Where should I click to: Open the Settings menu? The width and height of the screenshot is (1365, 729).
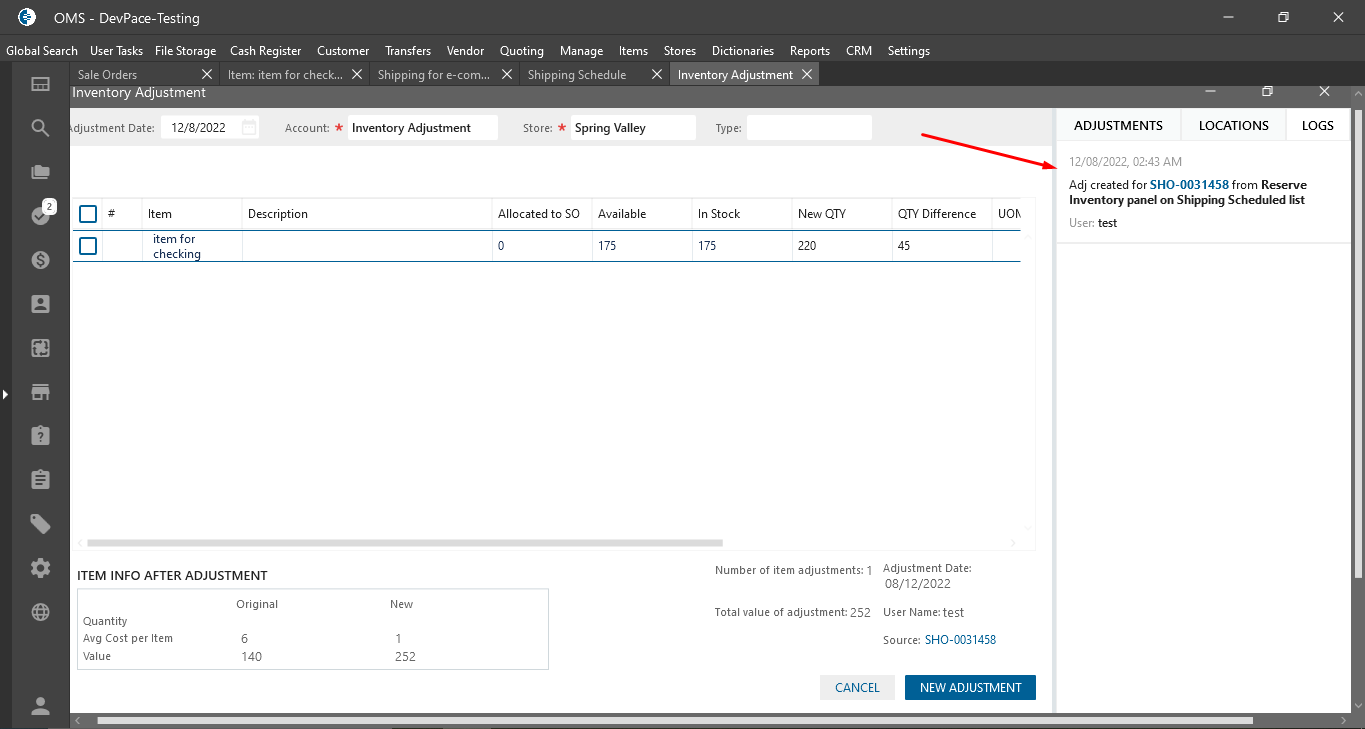pyautogui.click(x=909, y=51)
